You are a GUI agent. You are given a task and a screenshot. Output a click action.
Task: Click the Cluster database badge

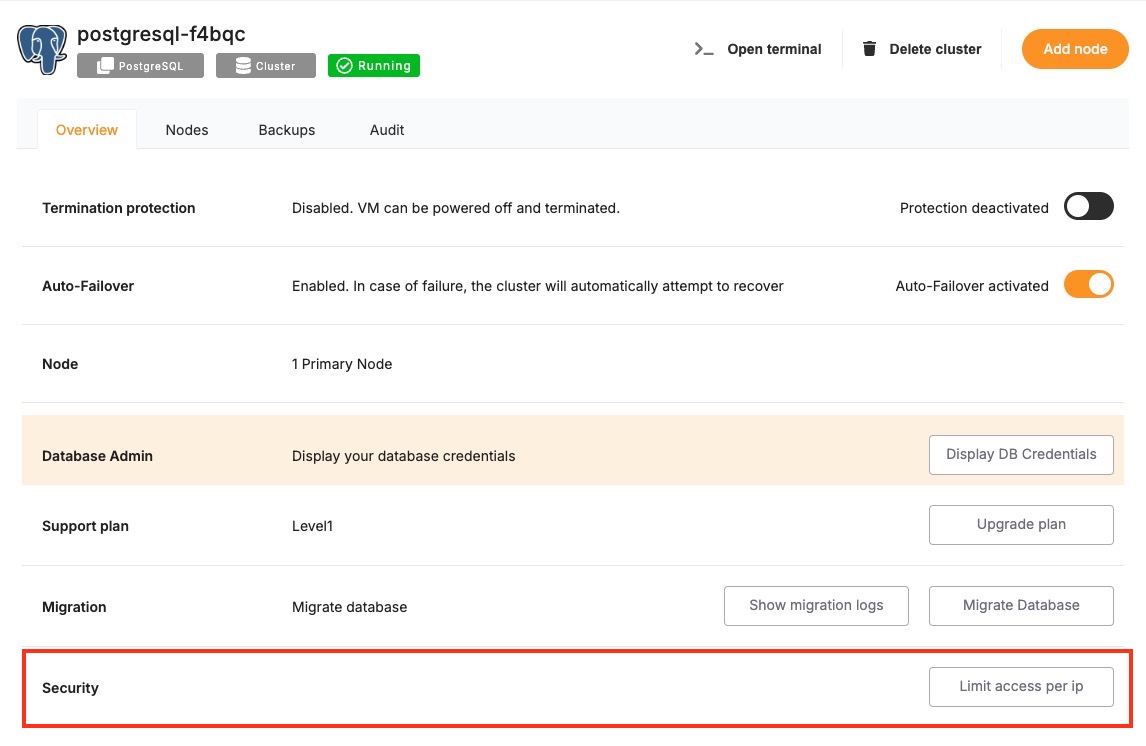point(266,66)
